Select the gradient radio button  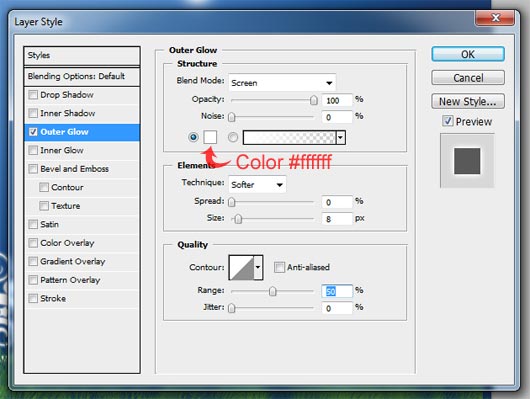tap(233, 137)
